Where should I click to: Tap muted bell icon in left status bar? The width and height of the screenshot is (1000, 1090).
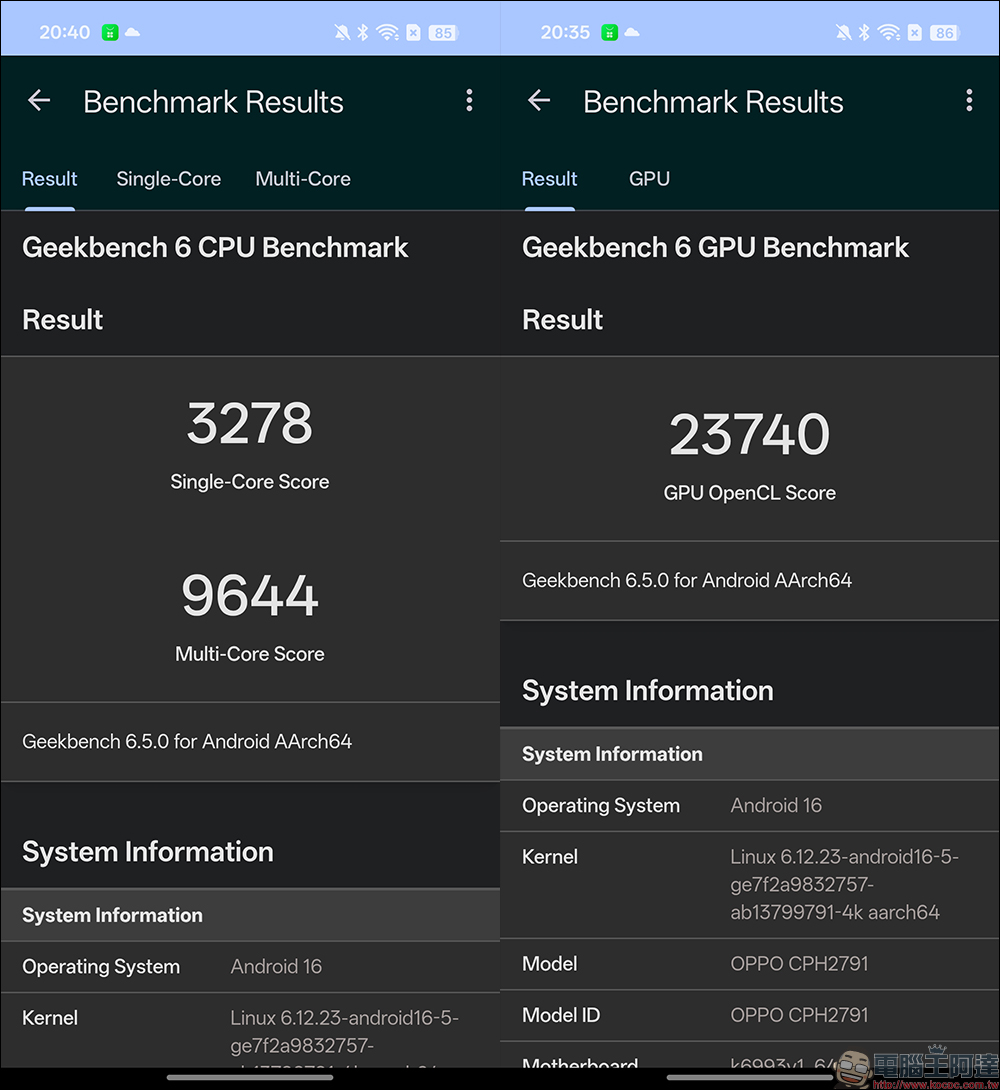(342, 33)
